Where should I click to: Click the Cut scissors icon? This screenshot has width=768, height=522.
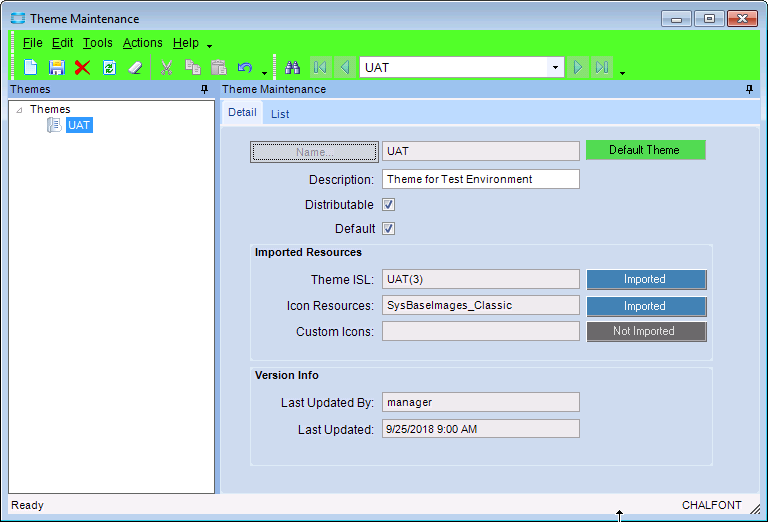[167, 67]
